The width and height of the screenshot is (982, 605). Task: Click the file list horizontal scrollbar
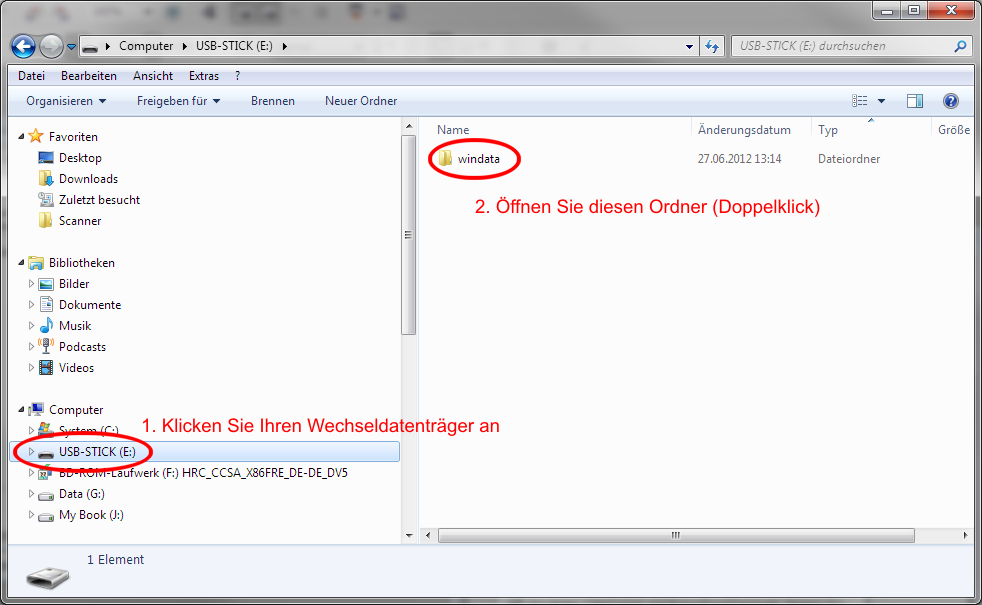(676, 535)
